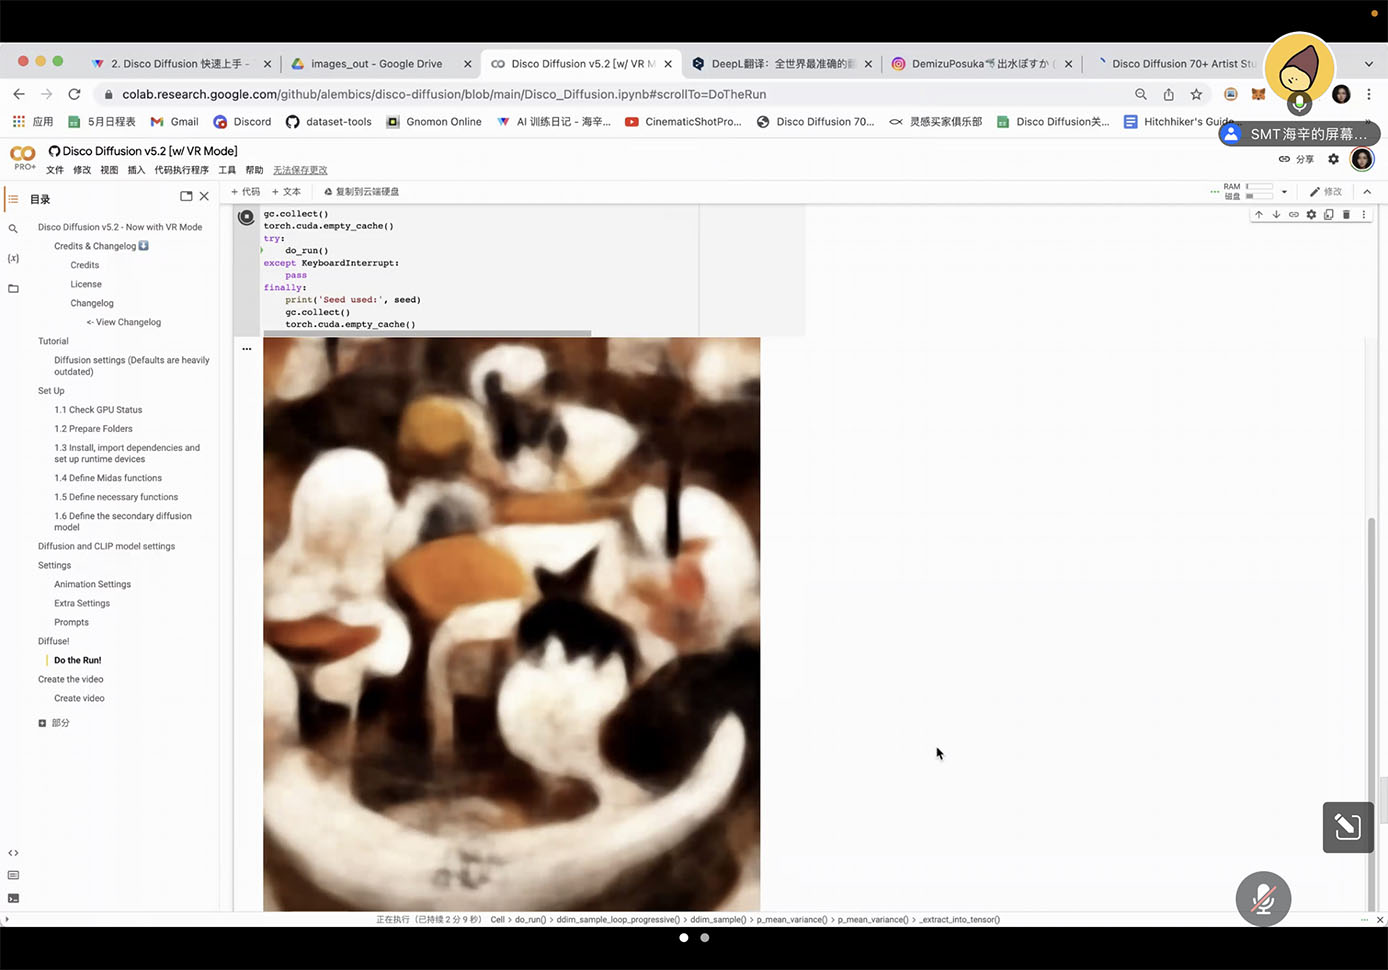Viewport: 1388px width, 970px height.
Task: Open more cell actions three-dot menu
Action: point(1363,214)
